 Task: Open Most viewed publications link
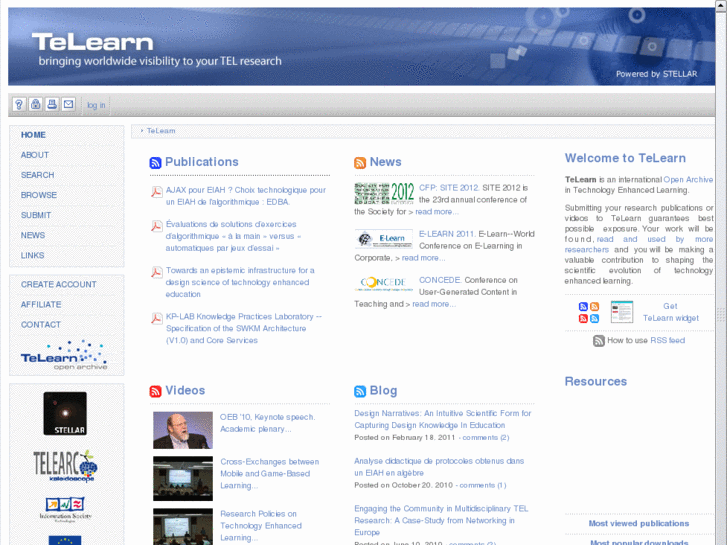point(638,523)
